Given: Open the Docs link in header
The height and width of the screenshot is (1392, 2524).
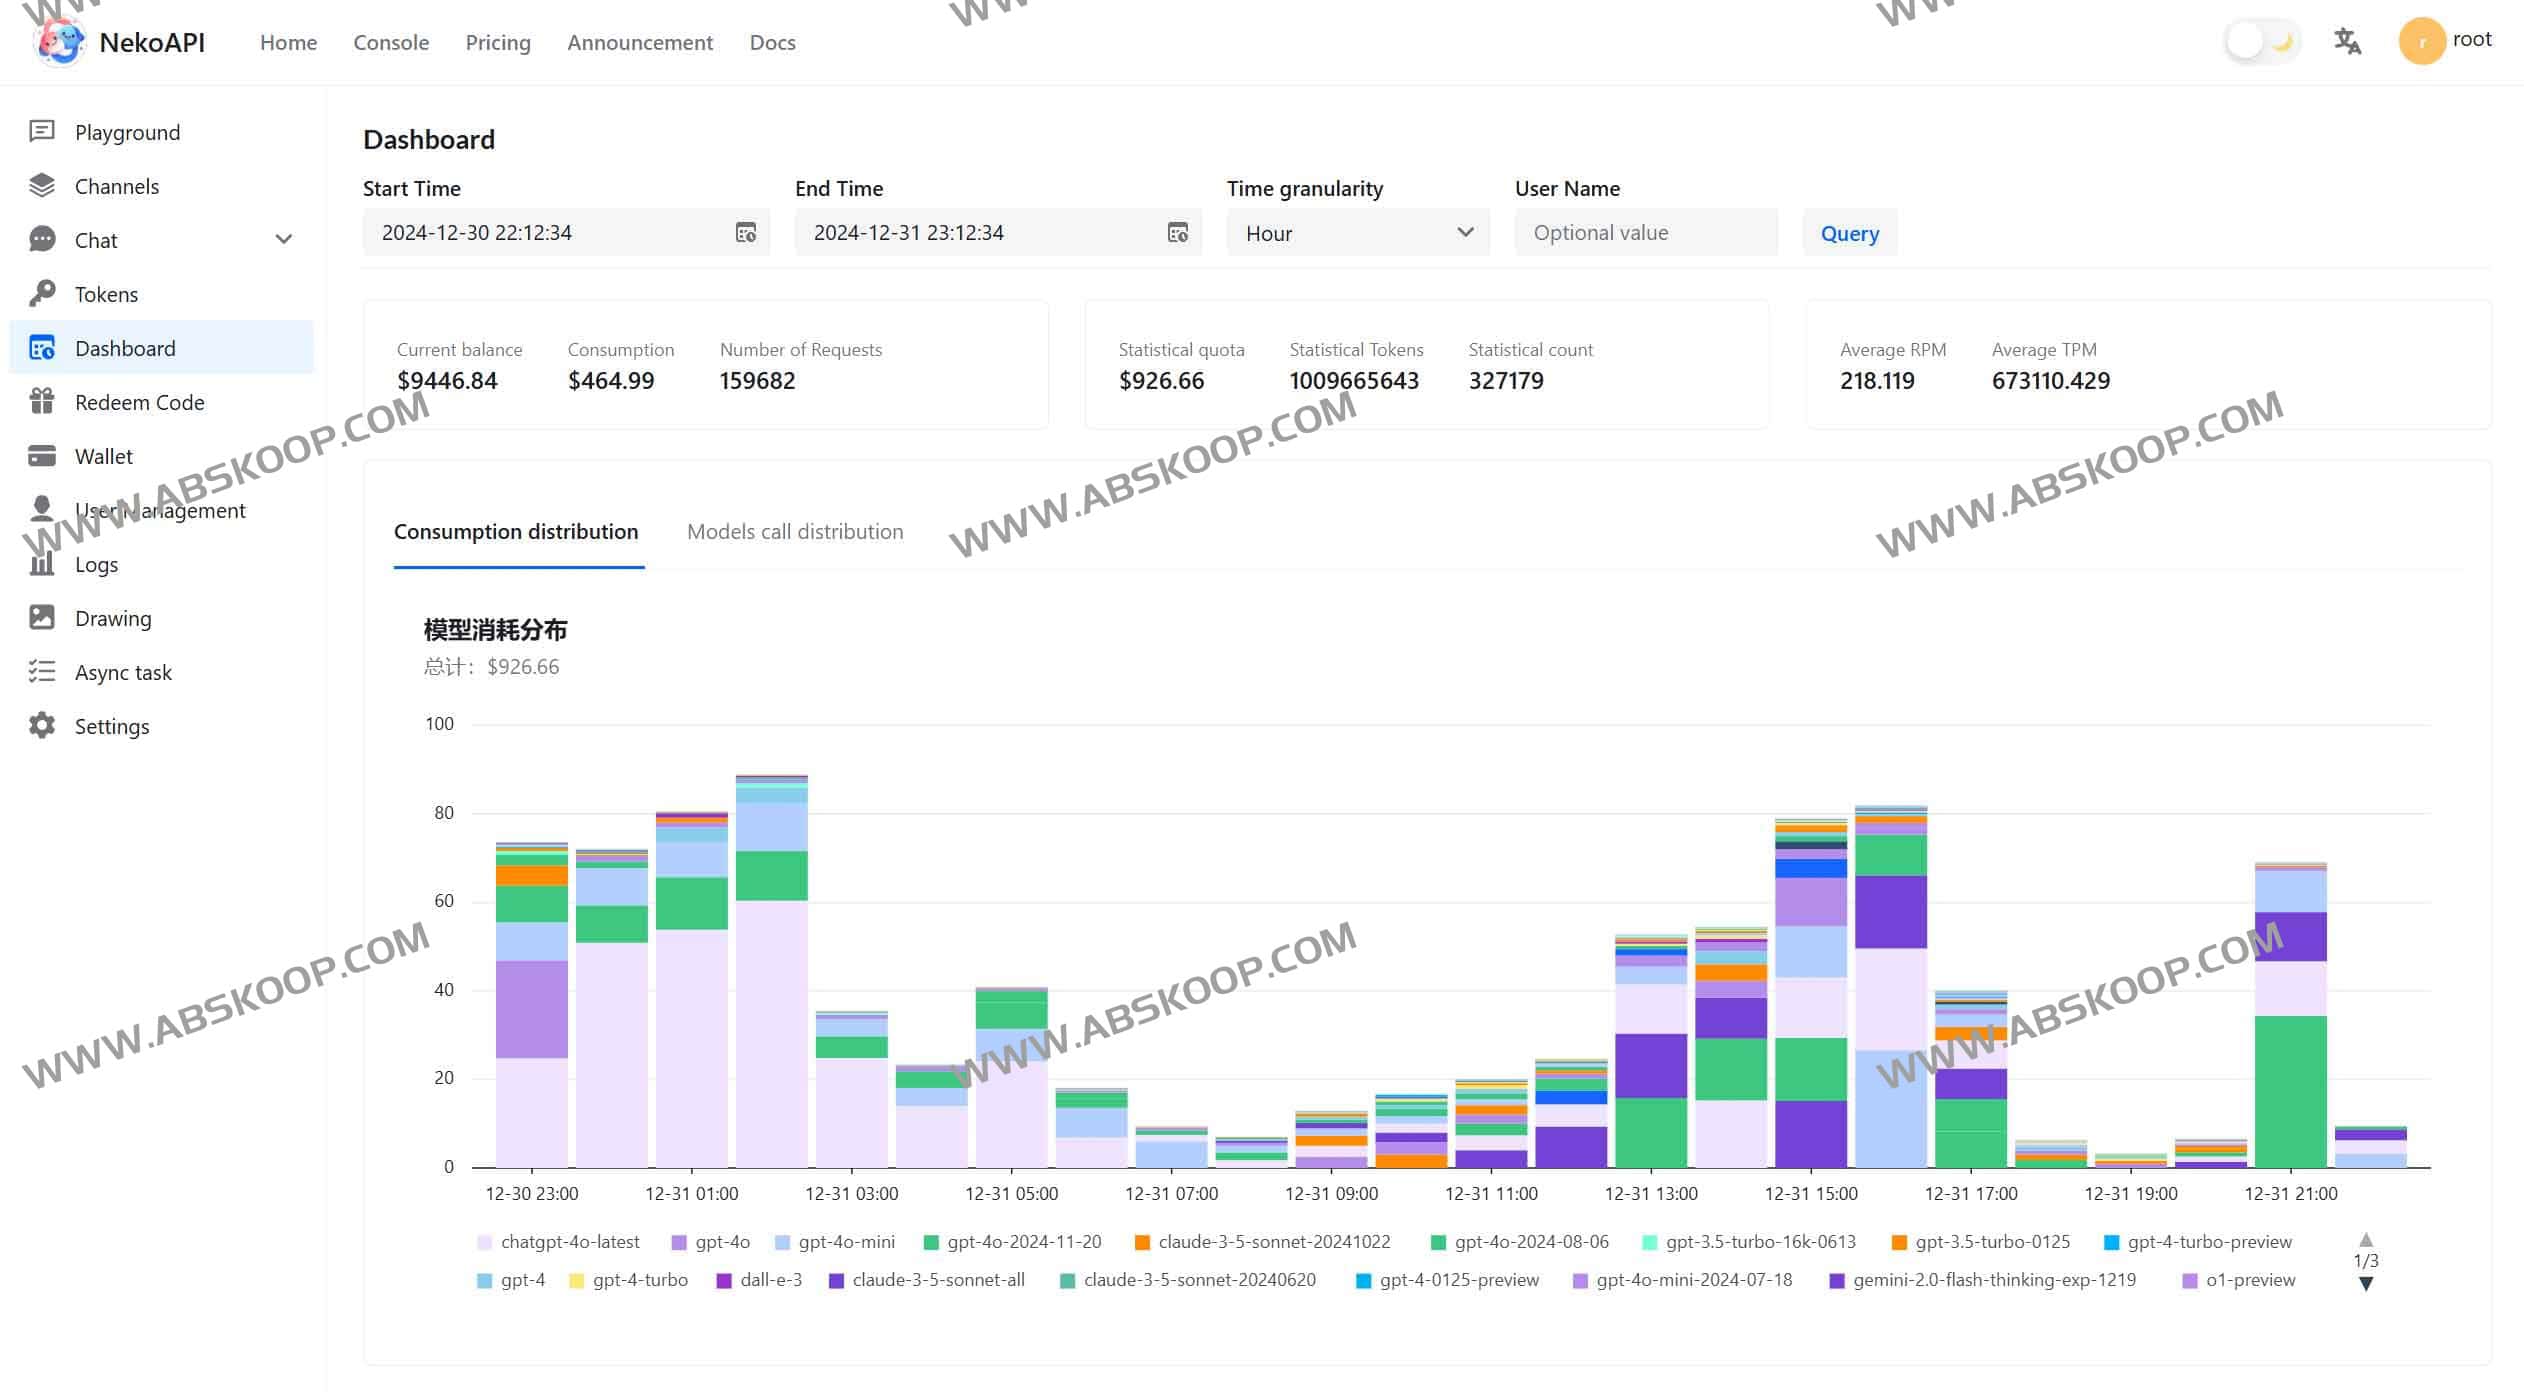Looking at the screenshot, I should [772, 42].
